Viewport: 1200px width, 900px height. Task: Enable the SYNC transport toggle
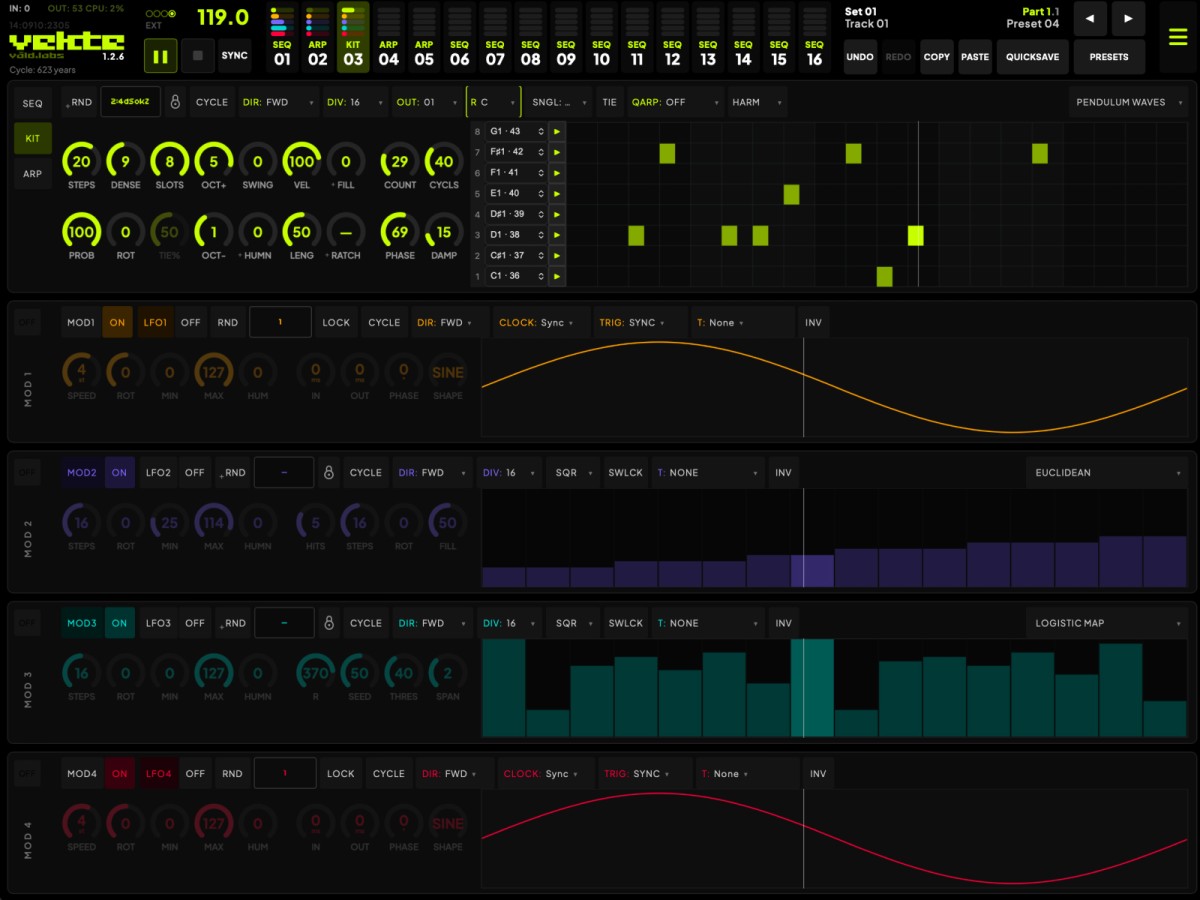(235, 56)
